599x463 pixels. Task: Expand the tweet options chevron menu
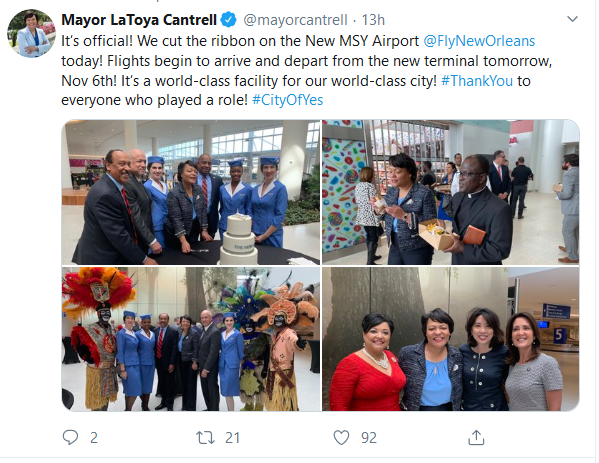572,19
